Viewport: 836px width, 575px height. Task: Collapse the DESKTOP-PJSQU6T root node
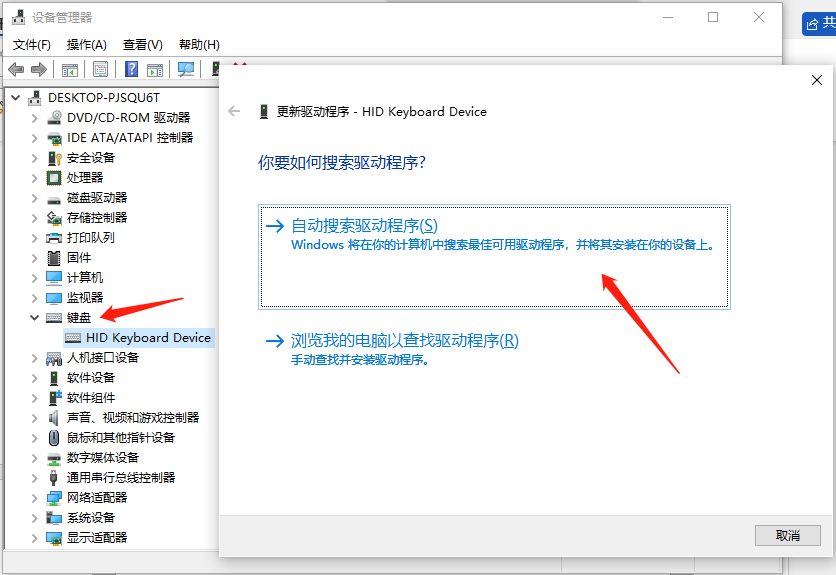[x=16, y=98]
